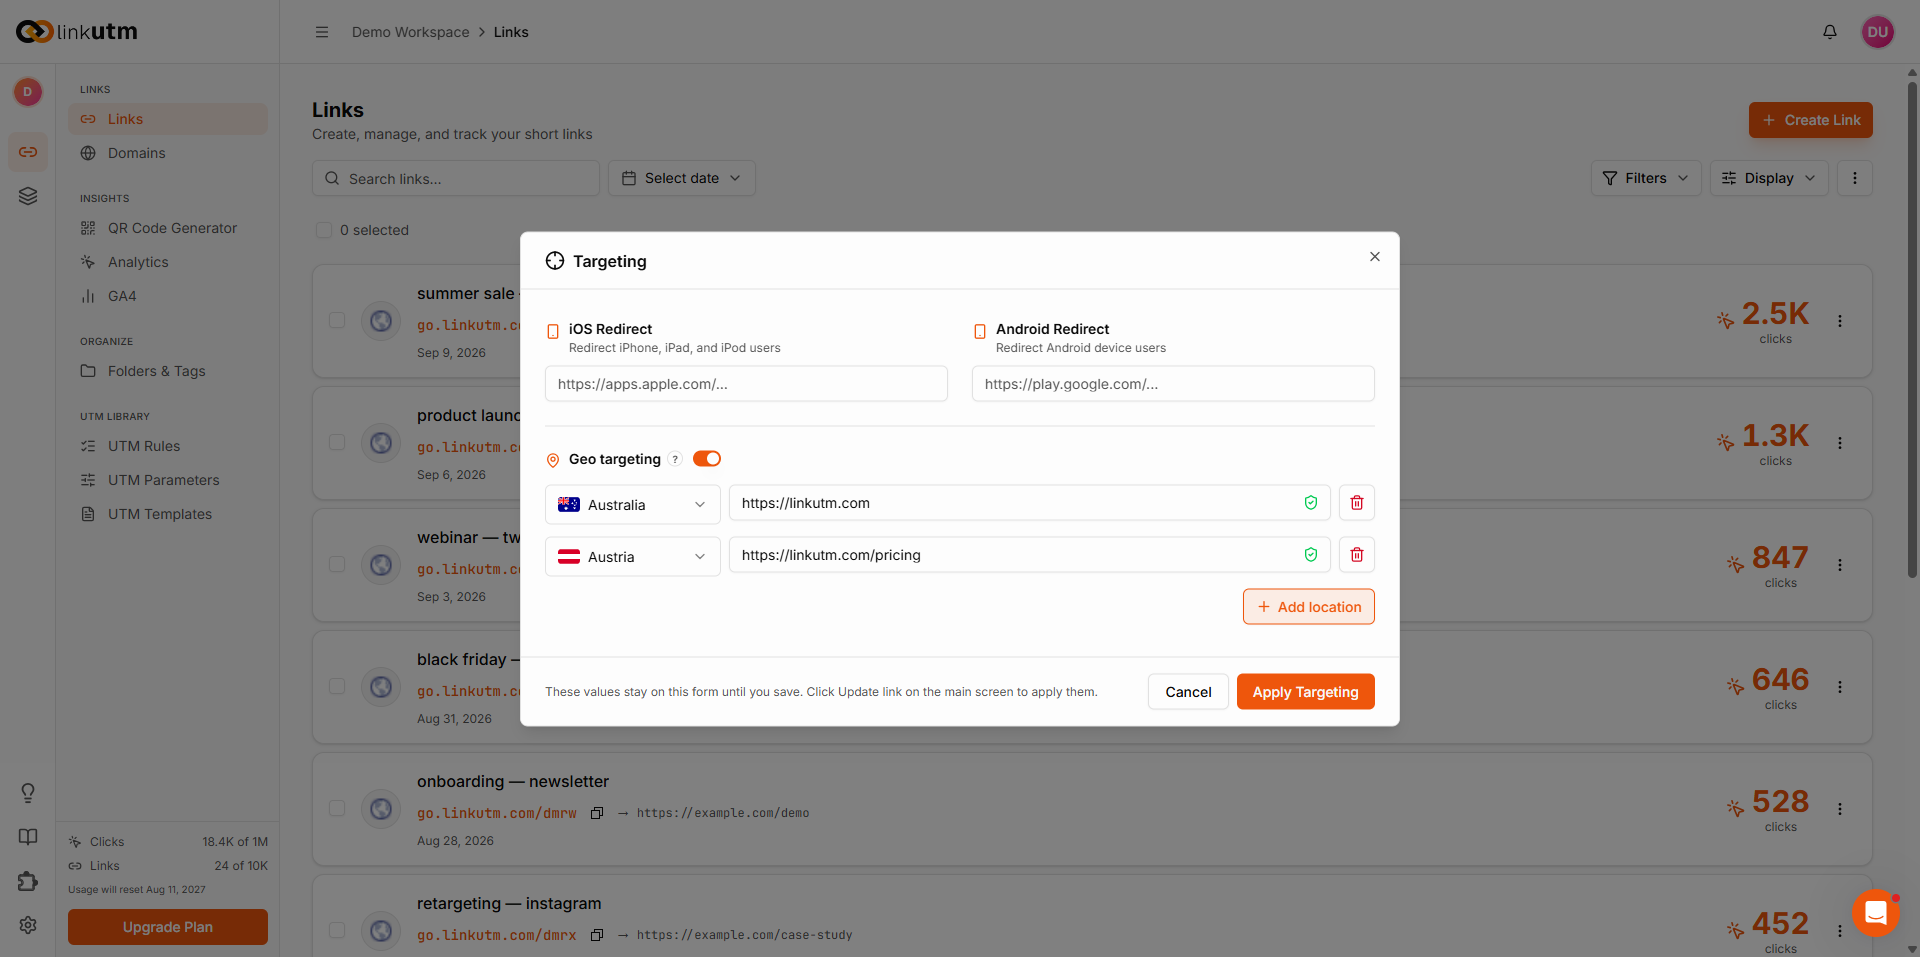The image size is (1920, 957).
Task: Go to Domains in the sidebar
Action: click(168, 153)
